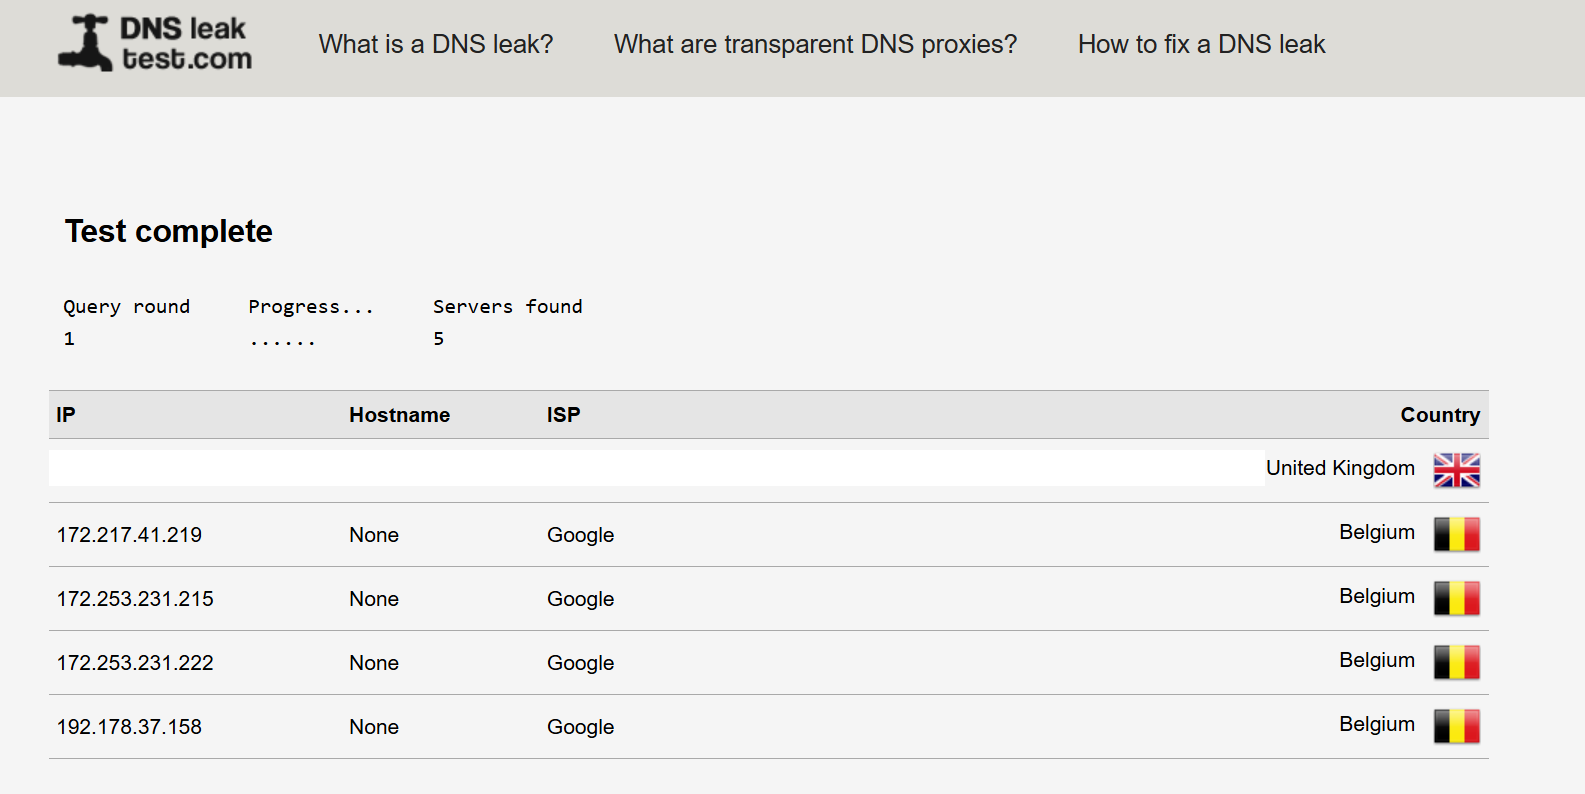Click the Country column header
This screenshot has height=794, width=1585.
pos(1440,415)
